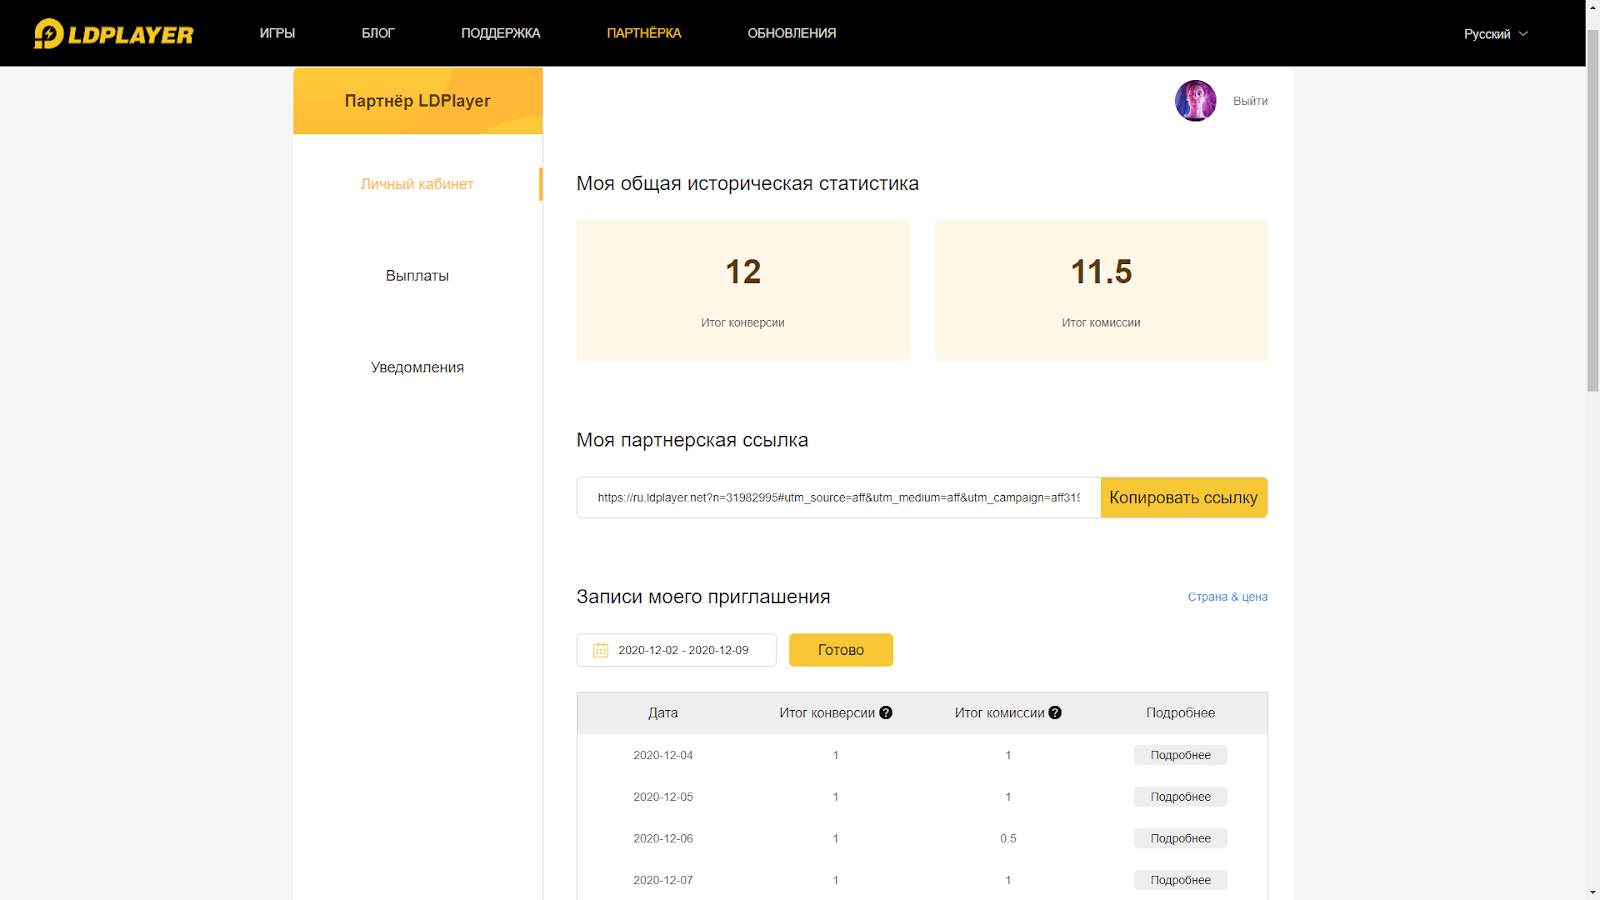The width and height of the screenshot is (1600, 900).
Task: Click the page vertical scrollbar thumb
Action: point(1593,210)
